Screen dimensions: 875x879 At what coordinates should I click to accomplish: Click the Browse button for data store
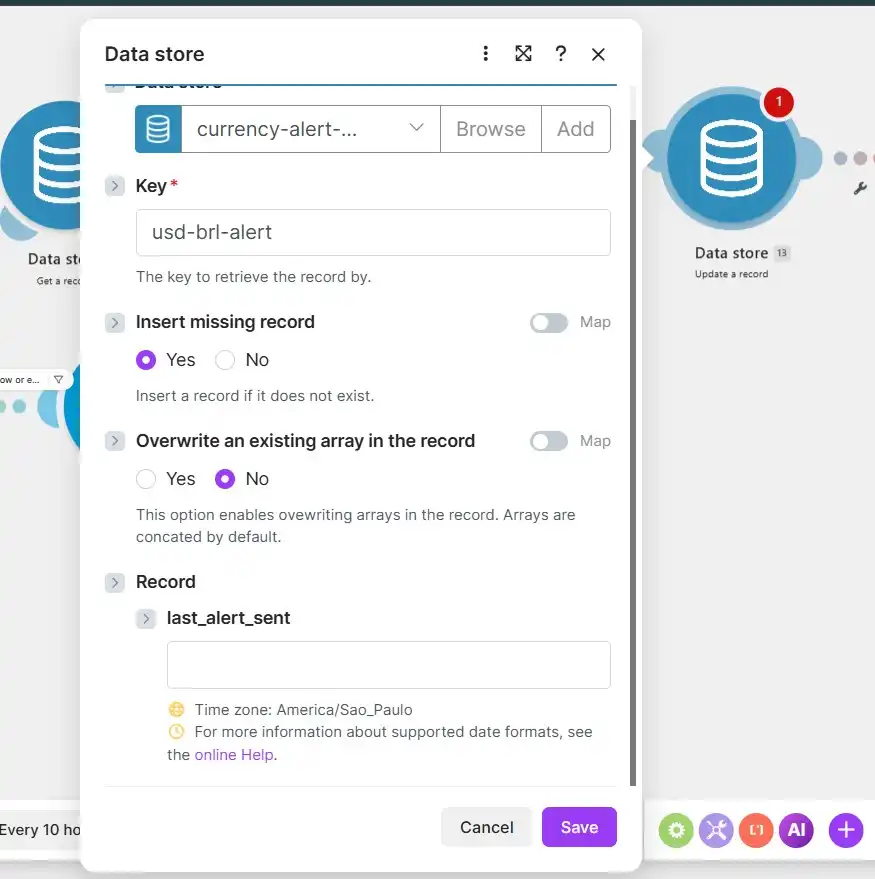tap(490, 129)
